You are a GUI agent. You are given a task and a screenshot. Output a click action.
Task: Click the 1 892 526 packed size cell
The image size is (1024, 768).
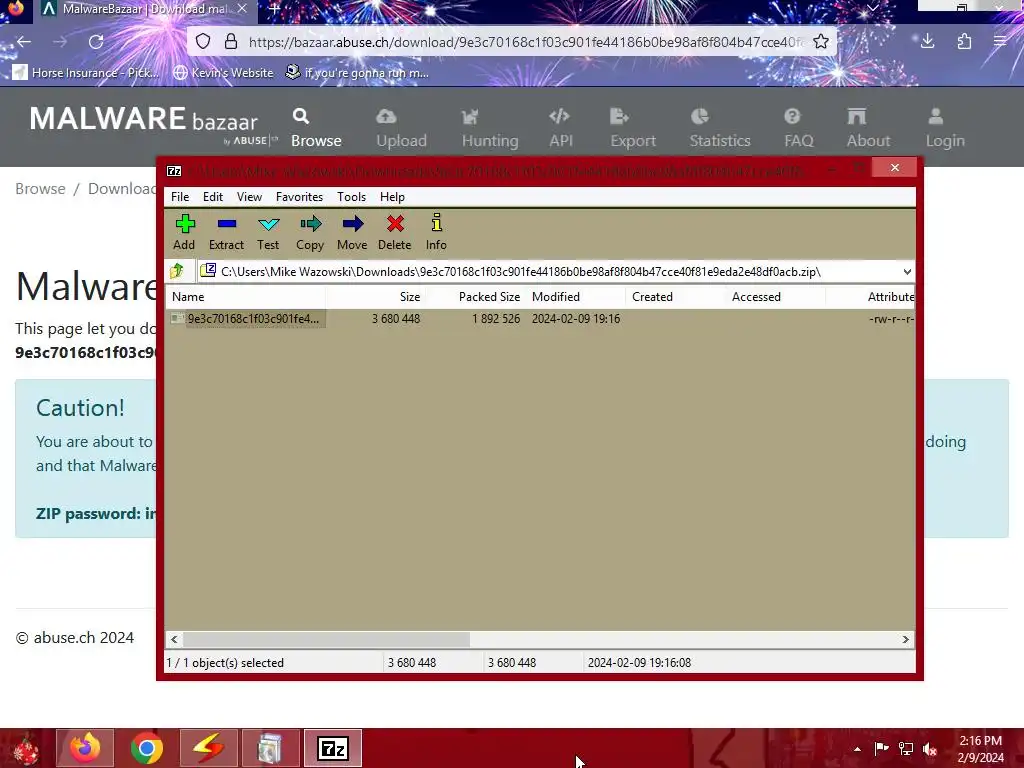point(496,319)
